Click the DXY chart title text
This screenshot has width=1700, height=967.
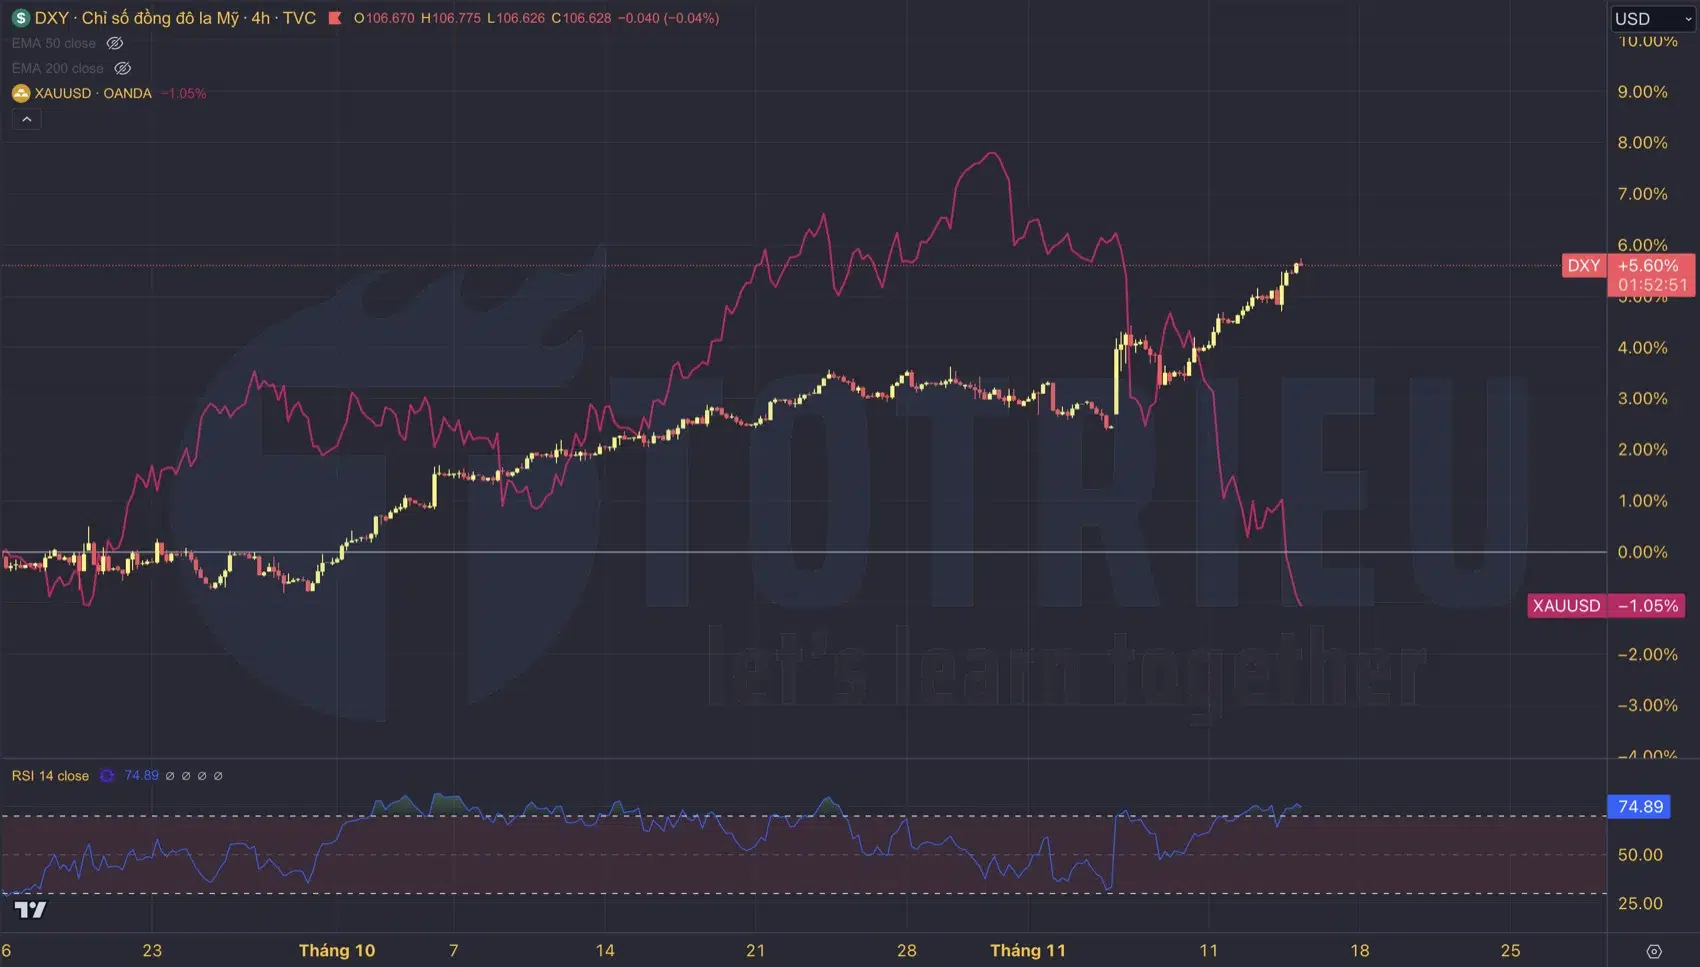pos(175,18)
